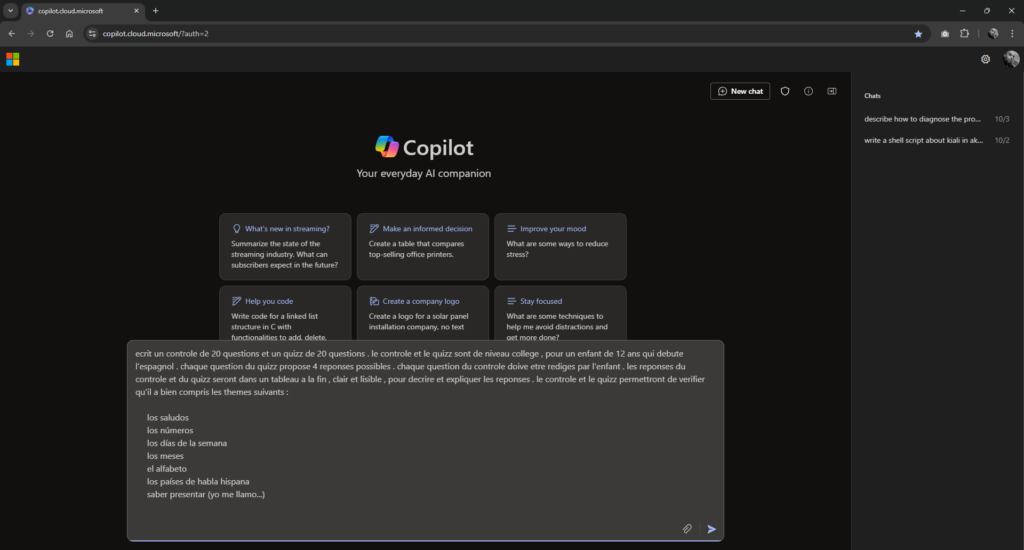Click 'Your everyday AI companion' tagline
This screenshot has height=550, width=1024.
[x=423, y=173]
